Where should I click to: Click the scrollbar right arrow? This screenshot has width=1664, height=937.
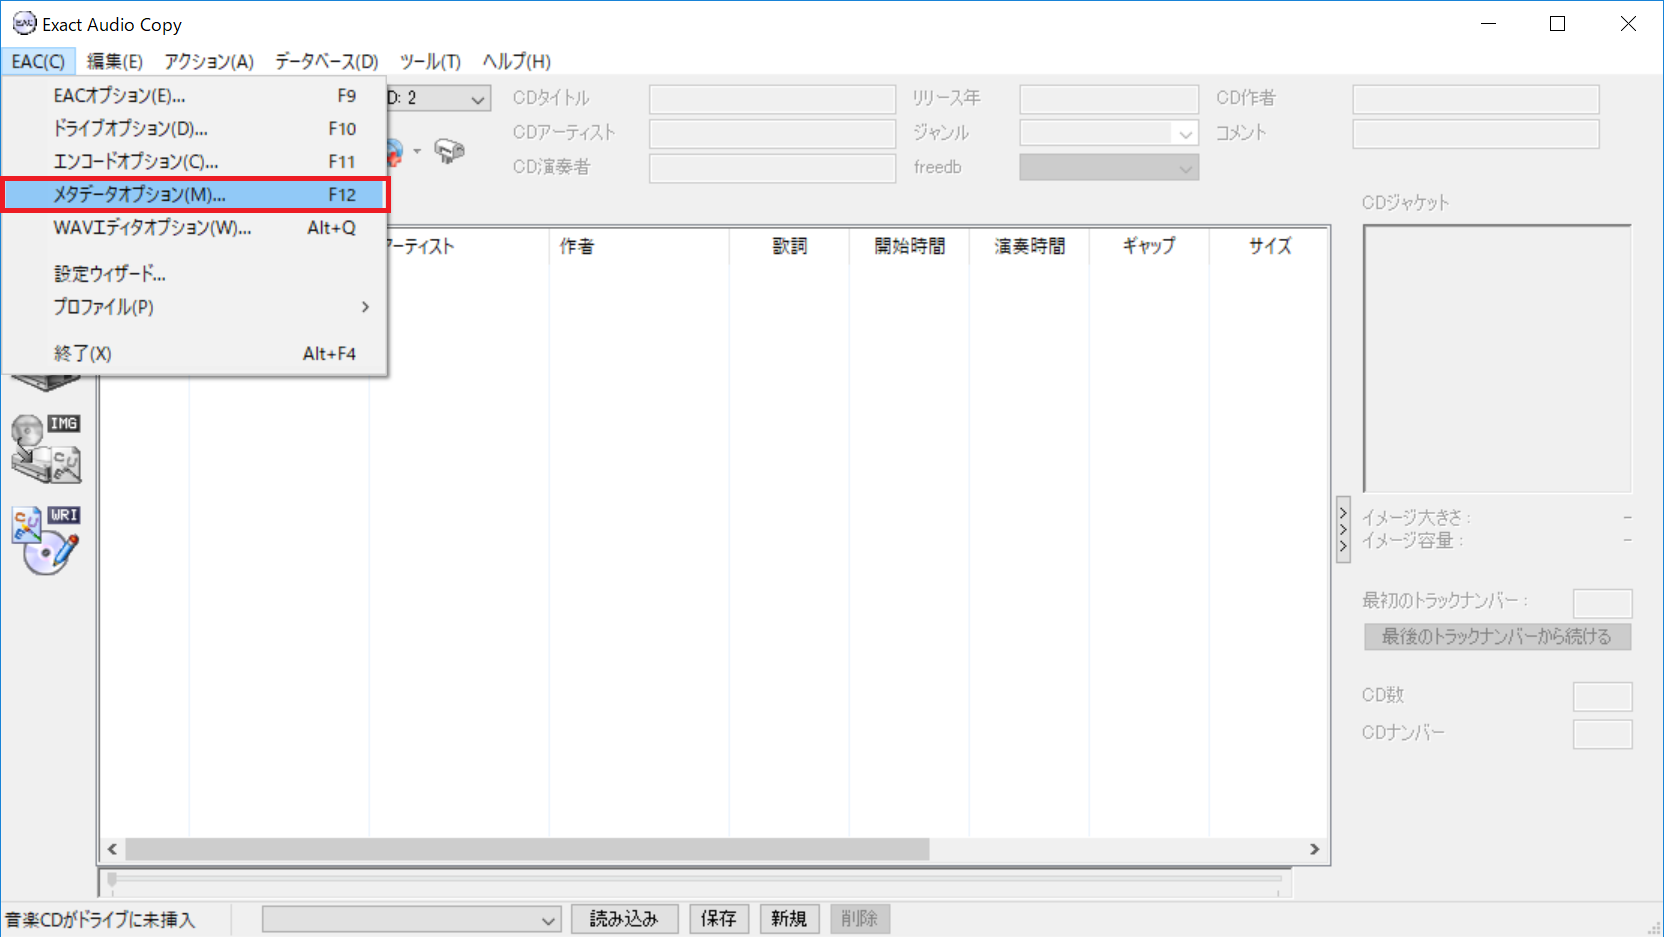click(1314, 849)
